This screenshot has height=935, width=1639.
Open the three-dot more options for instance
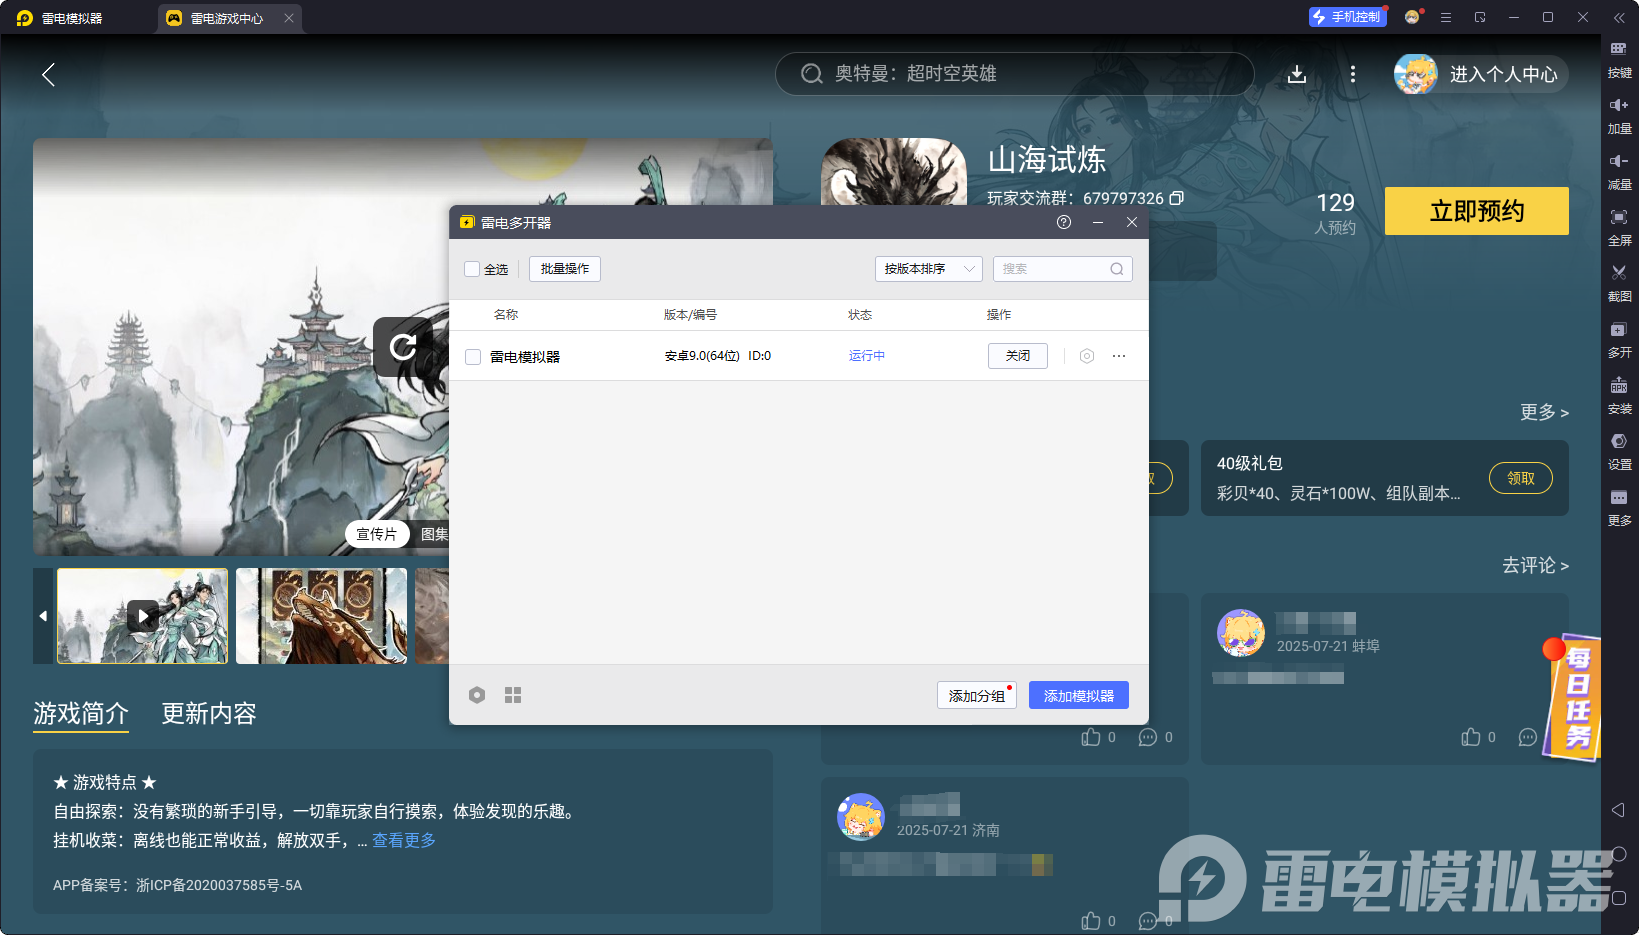point(1119,356)
